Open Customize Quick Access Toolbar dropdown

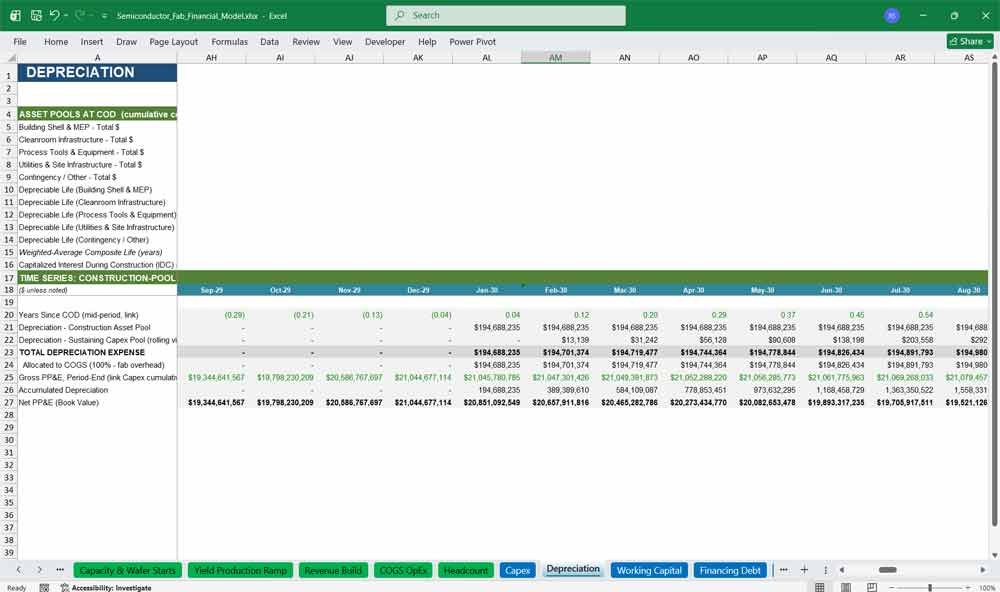point(104,16)
